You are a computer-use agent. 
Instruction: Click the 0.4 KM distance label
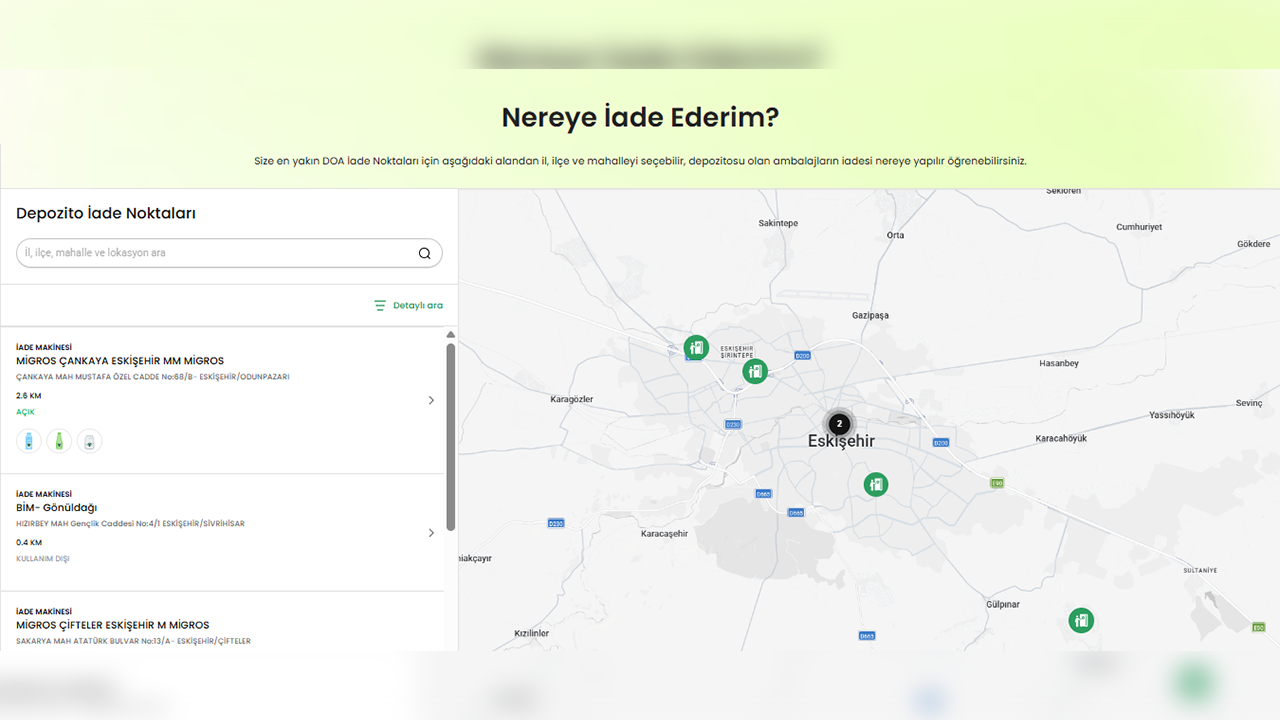click(29, 543)
